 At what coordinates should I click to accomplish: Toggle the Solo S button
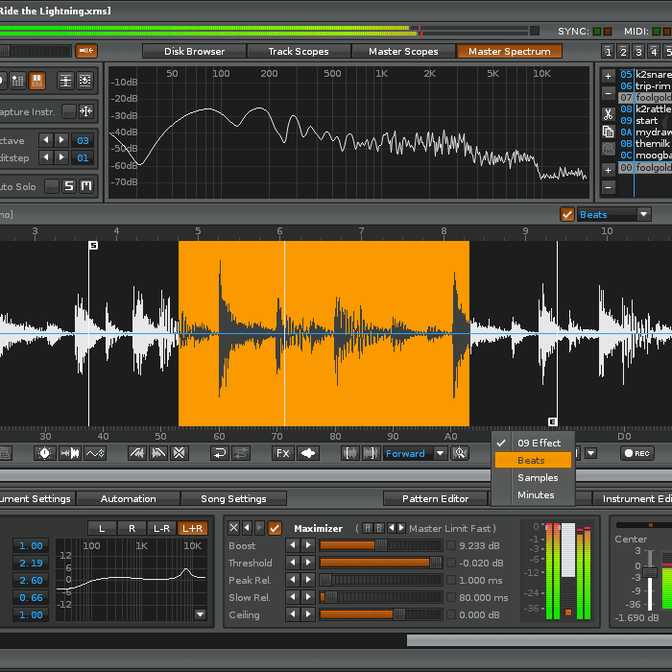69,186
